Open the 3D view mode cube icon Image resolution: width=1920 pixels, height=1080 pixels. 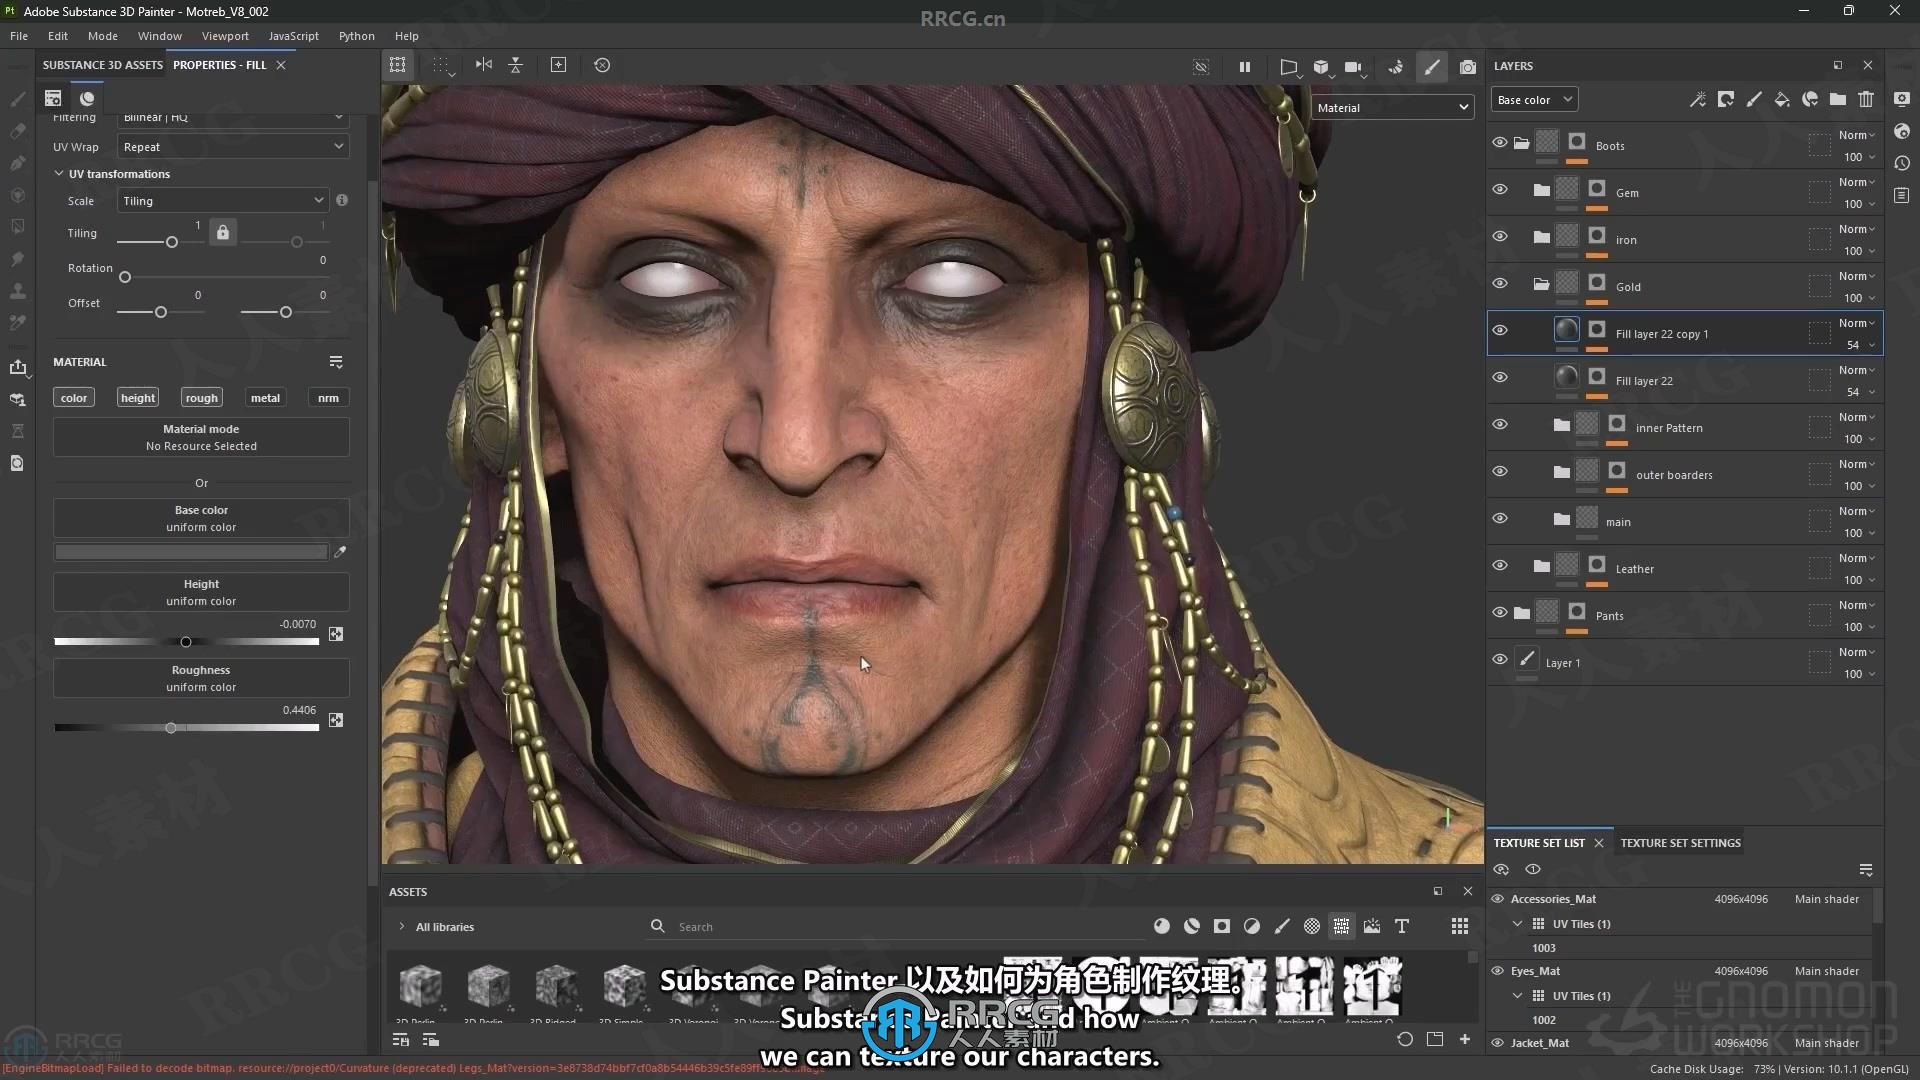click(1322, 67)
